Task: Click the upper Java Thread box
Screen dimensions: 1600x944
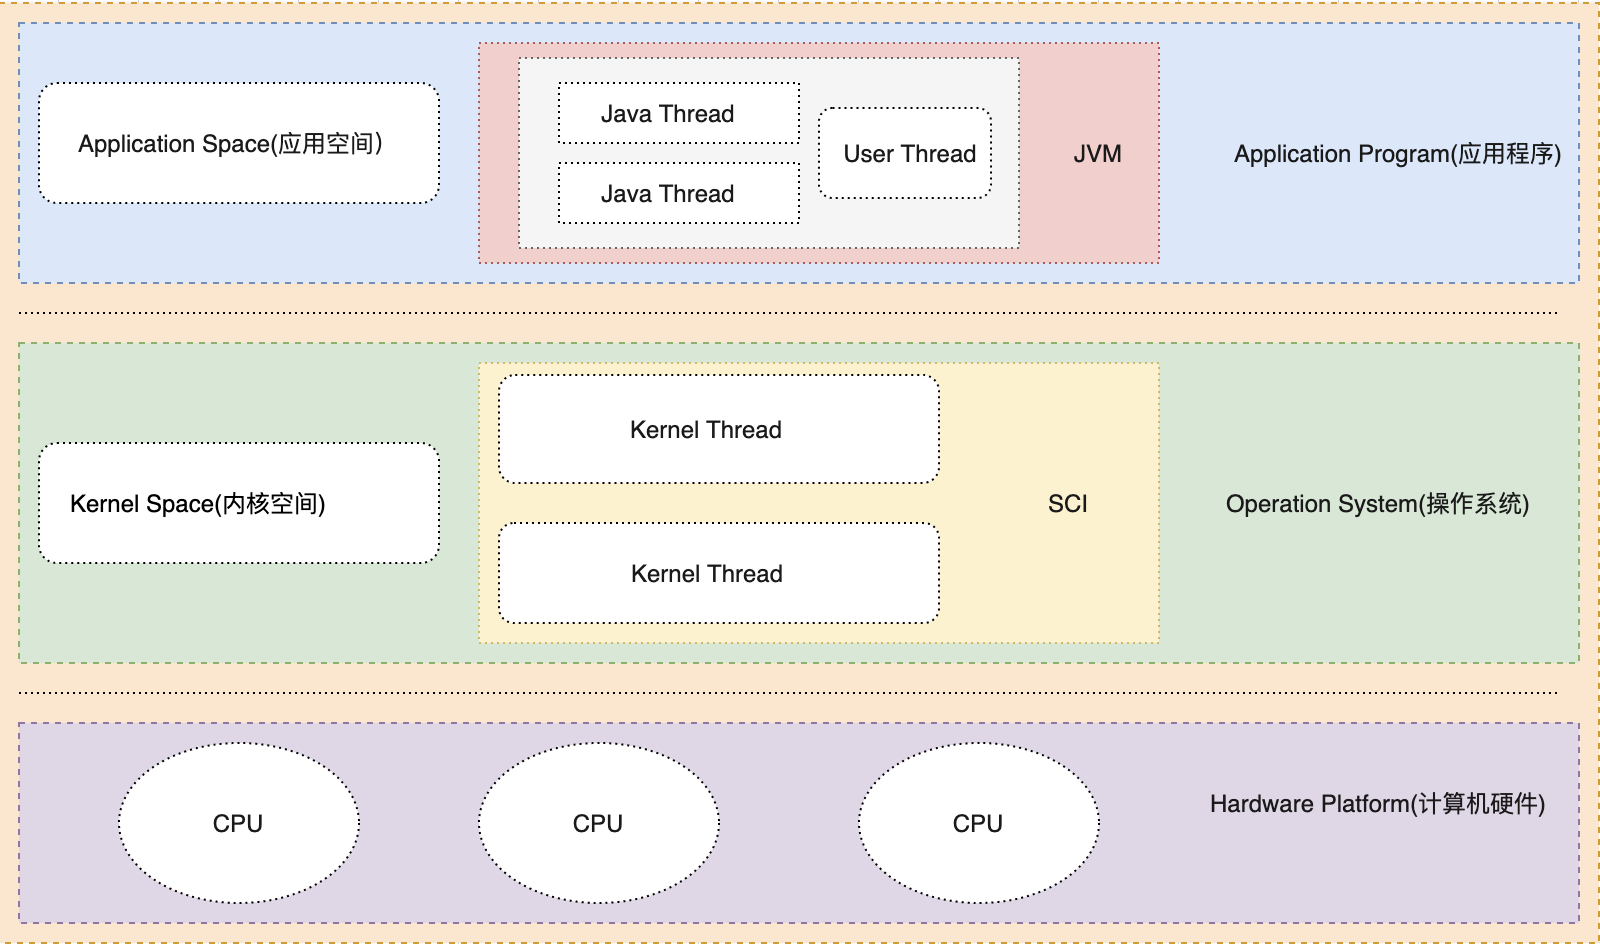Action: [x=679, y=113]
